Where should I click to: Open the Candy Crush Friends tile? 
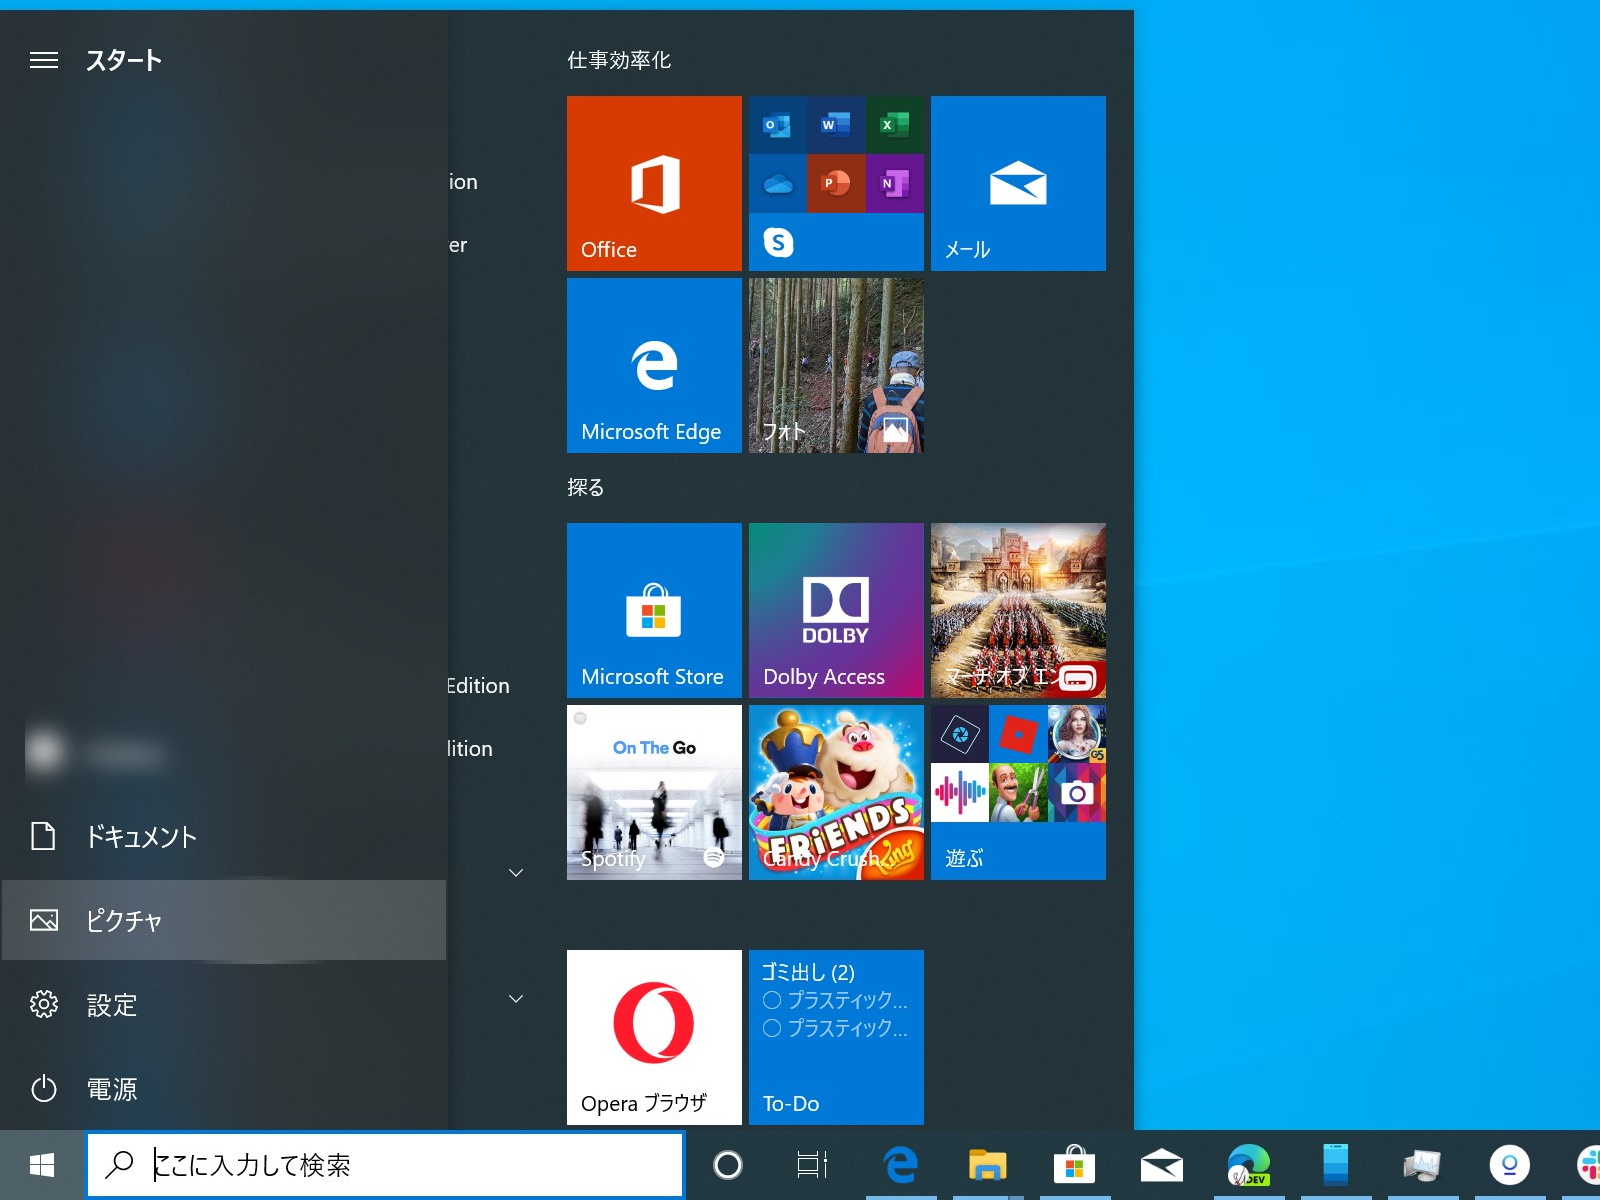tap(836, 792)
